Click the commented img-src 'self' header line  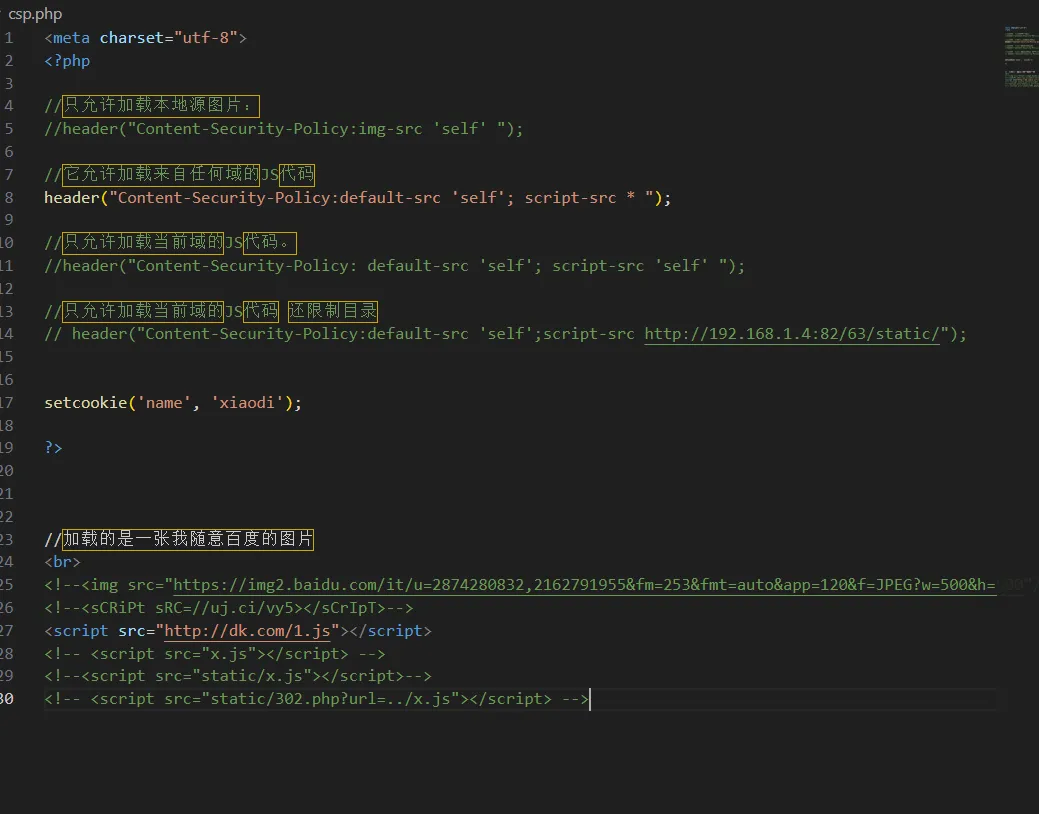click(x=284, y=129)
